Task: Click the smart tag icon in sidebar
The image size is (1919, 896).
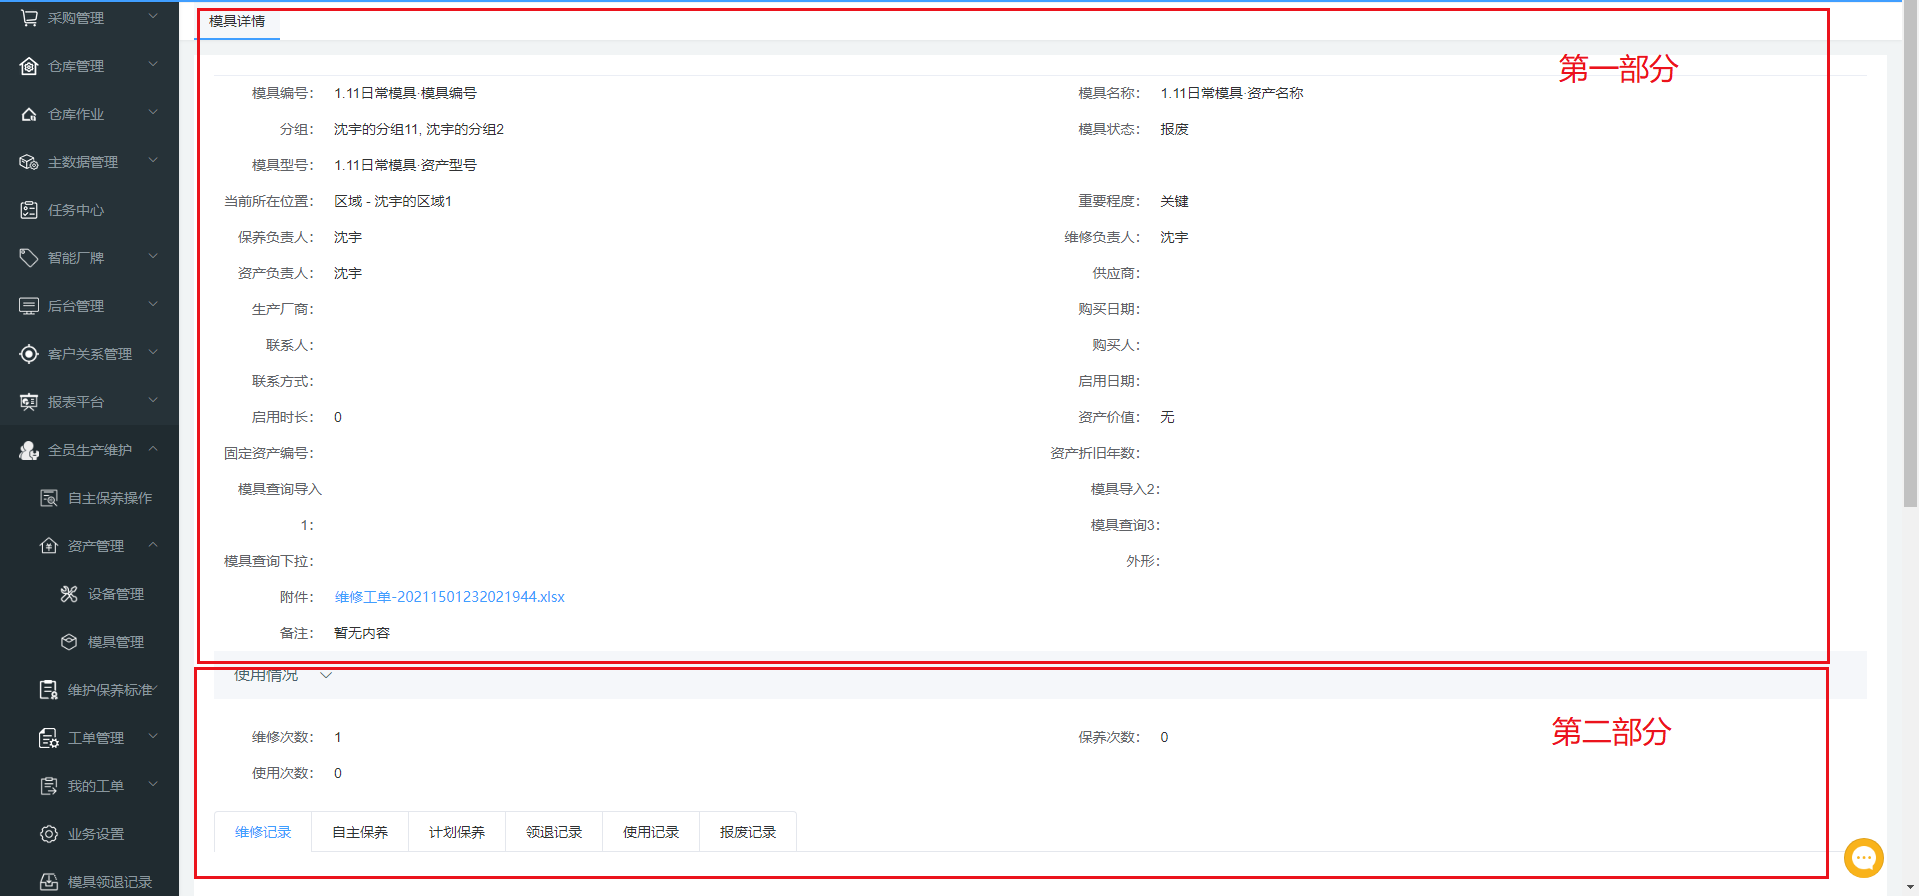Action: 29,258
